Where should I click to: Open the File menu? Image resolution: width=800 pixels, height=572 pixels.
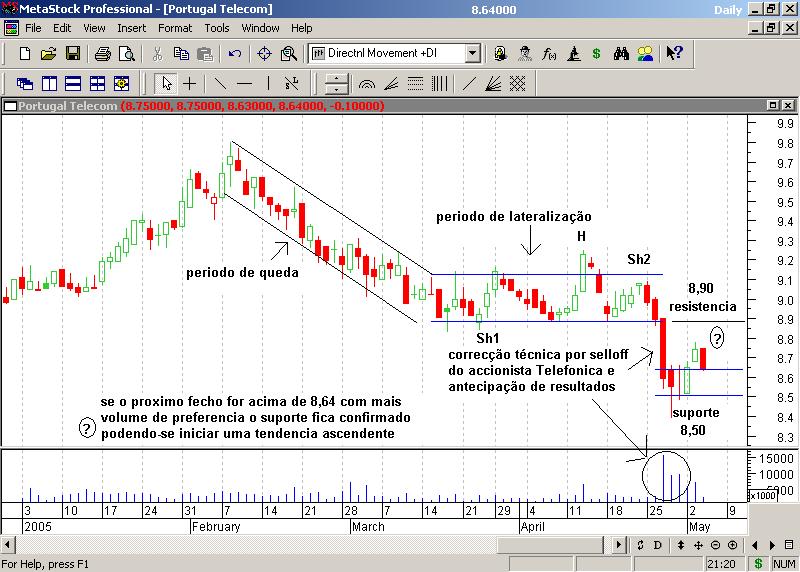[33, 28]
